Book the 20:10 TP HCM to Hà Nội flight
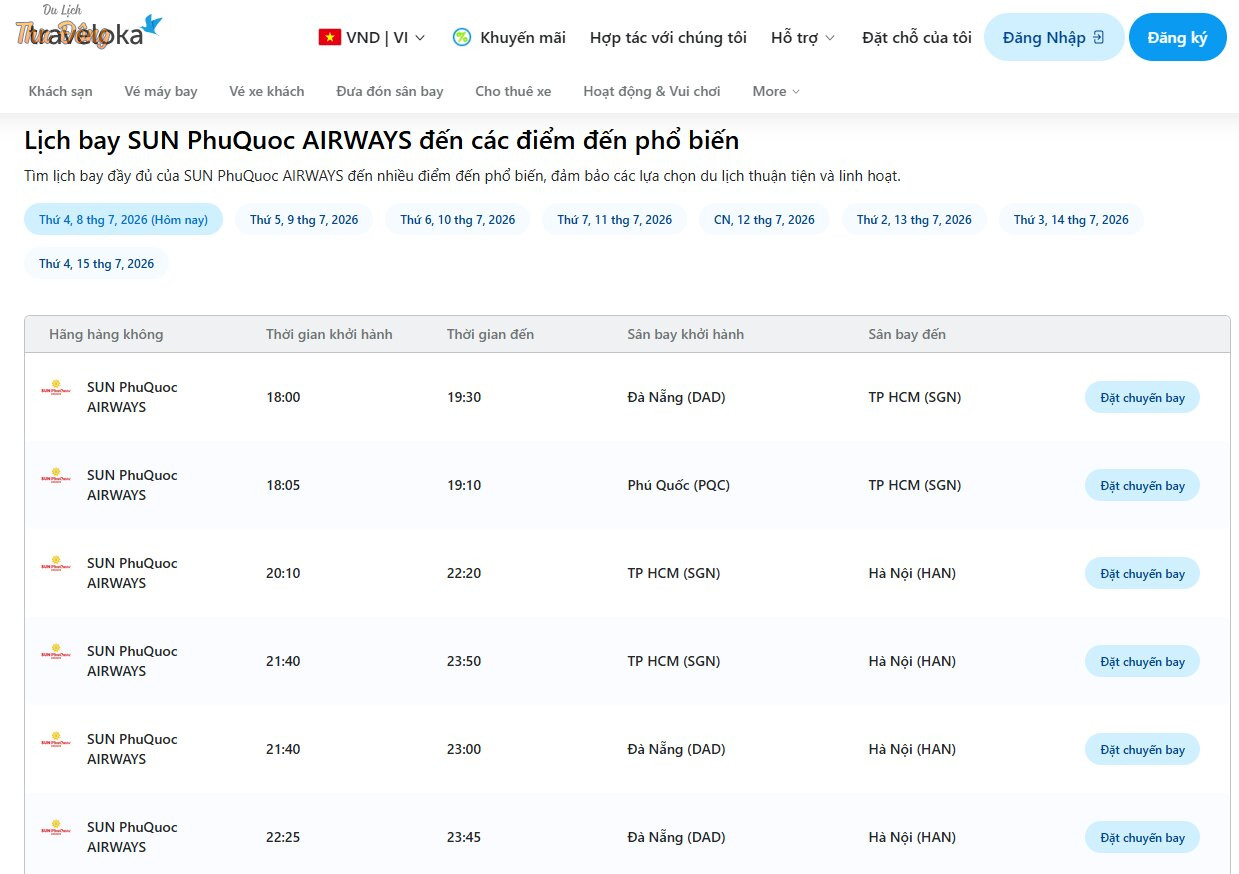 click(x=1142, y=573)
